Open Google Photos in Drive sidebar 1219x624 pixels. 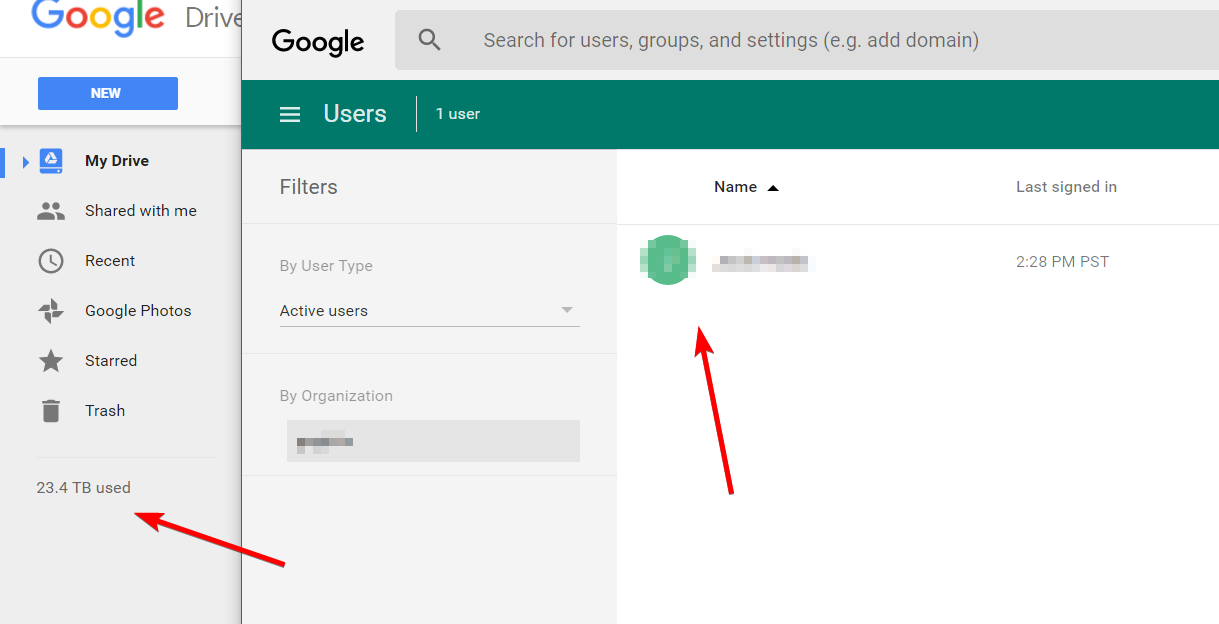[138, 311]
